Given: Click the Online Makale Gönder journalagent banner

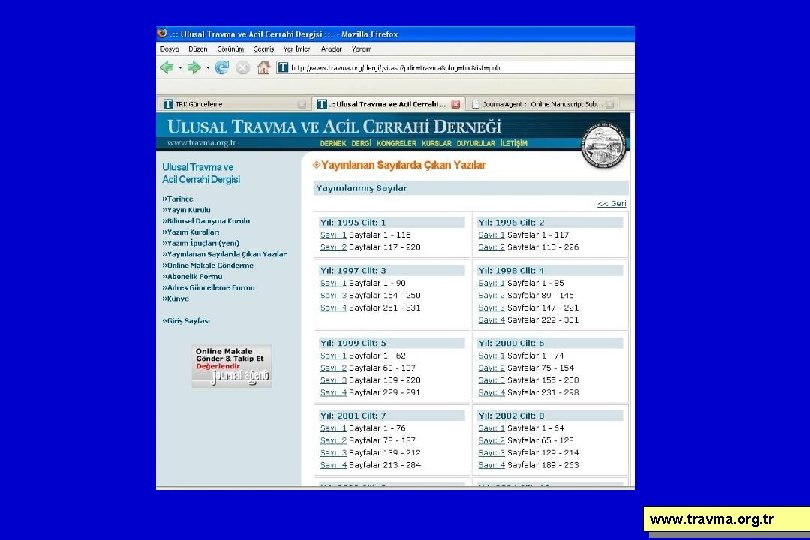Looking at the screenshot, I should coord(232,366).
